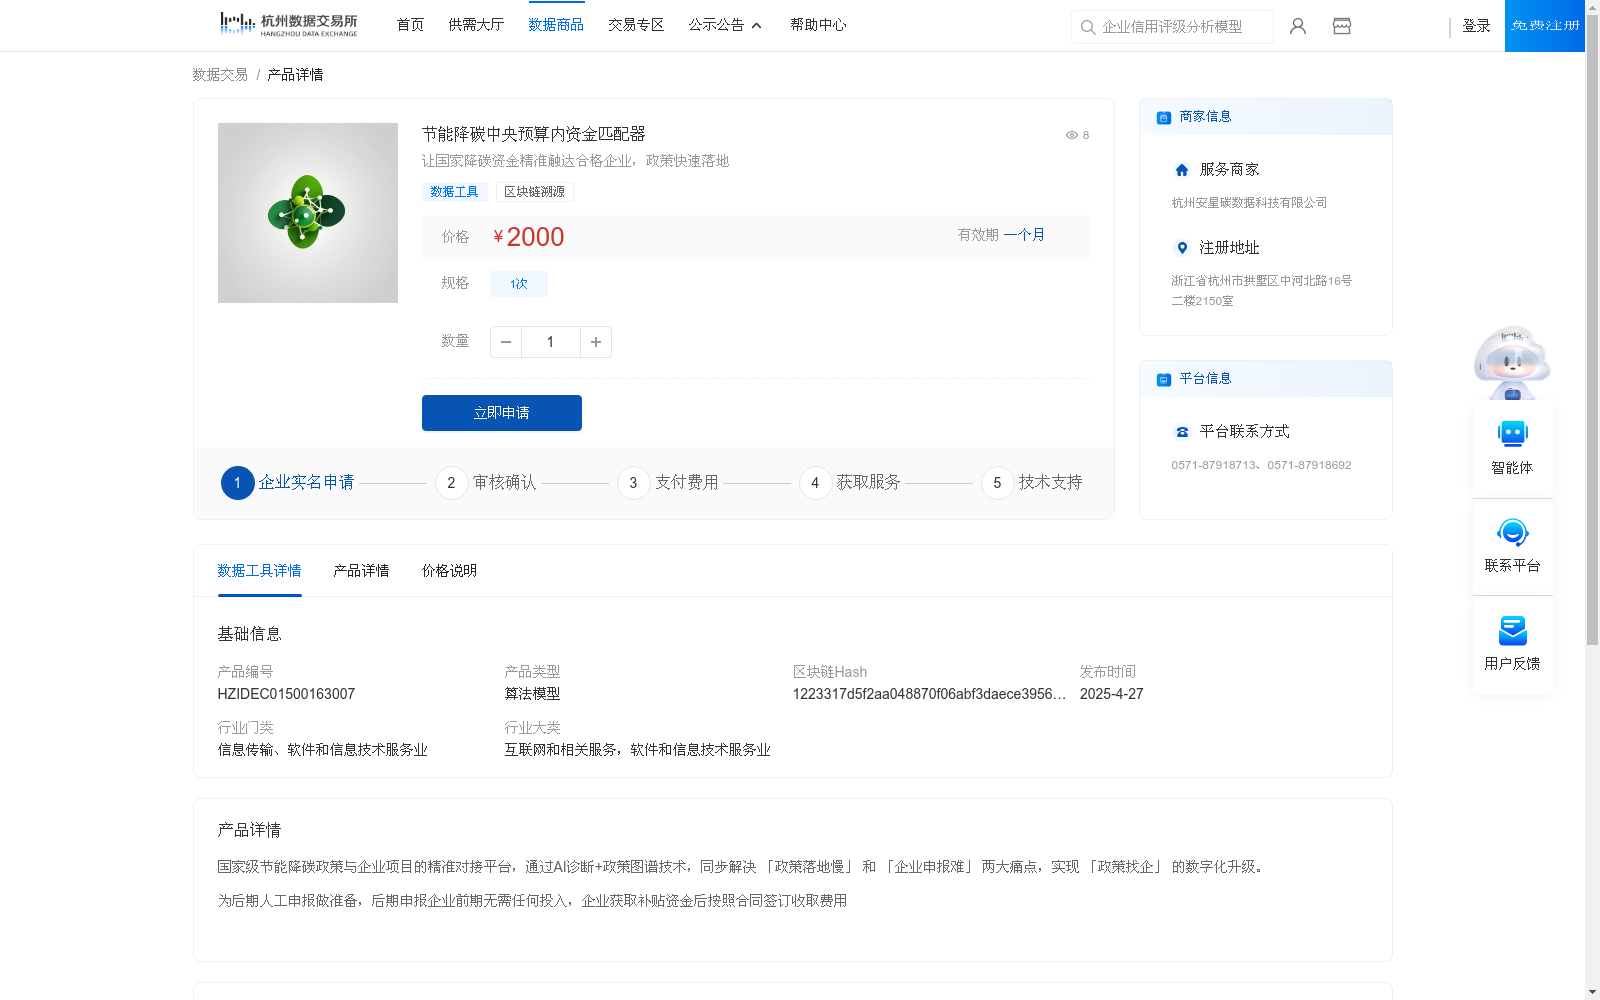Screen dimensions: 1600x1000
Task: Click the registered address text
Action: point(1261,291)
